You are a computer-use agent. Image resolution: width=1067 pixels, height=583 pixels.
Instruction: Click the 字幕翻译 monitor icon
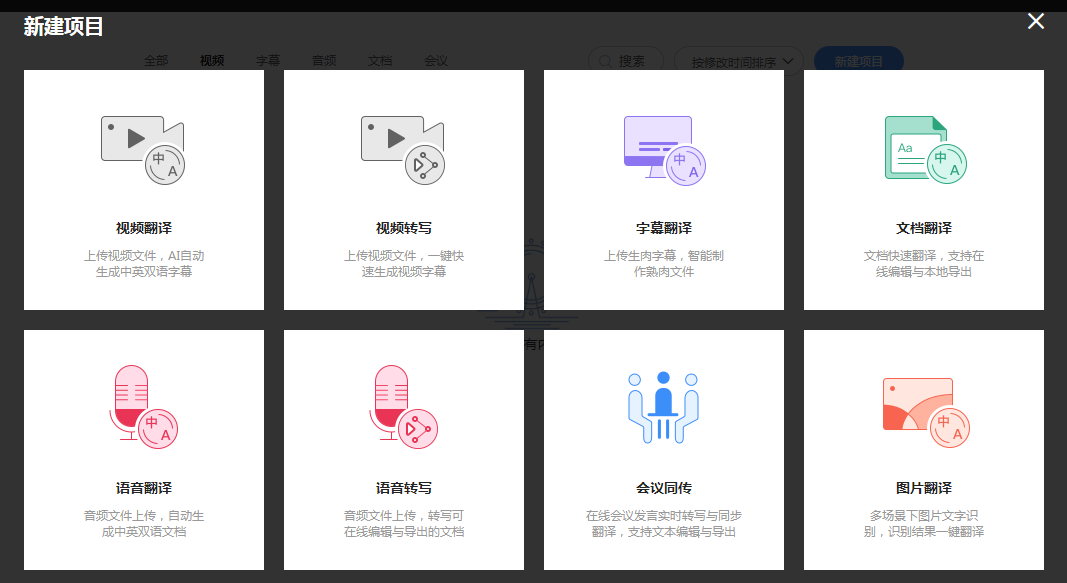coord(664,150)
